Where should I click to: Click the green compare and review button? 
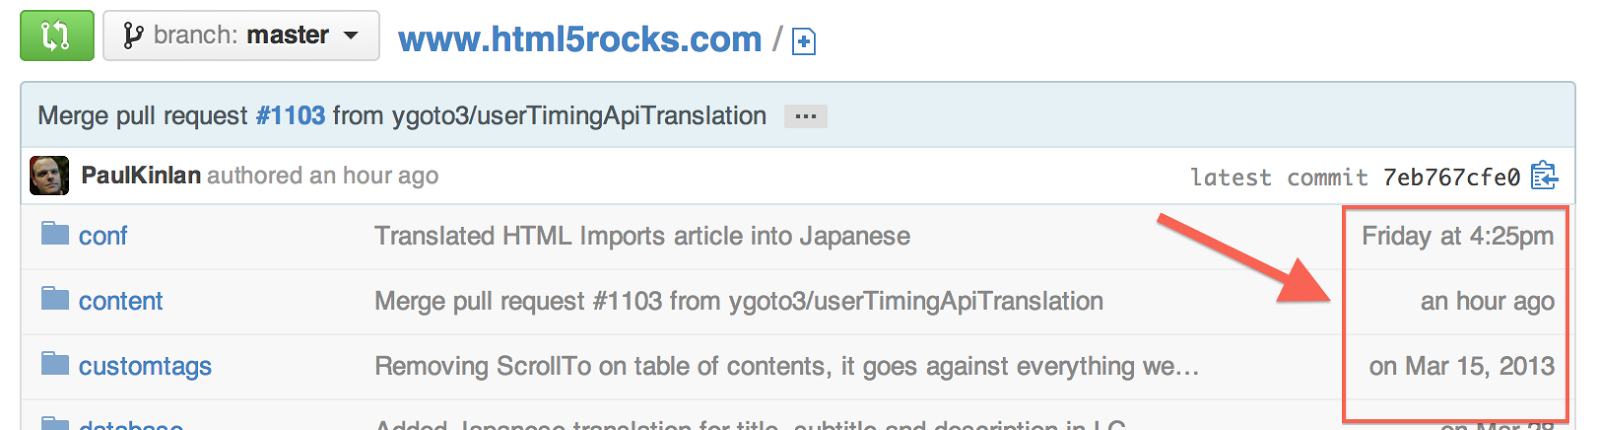(x=57, y=36)
